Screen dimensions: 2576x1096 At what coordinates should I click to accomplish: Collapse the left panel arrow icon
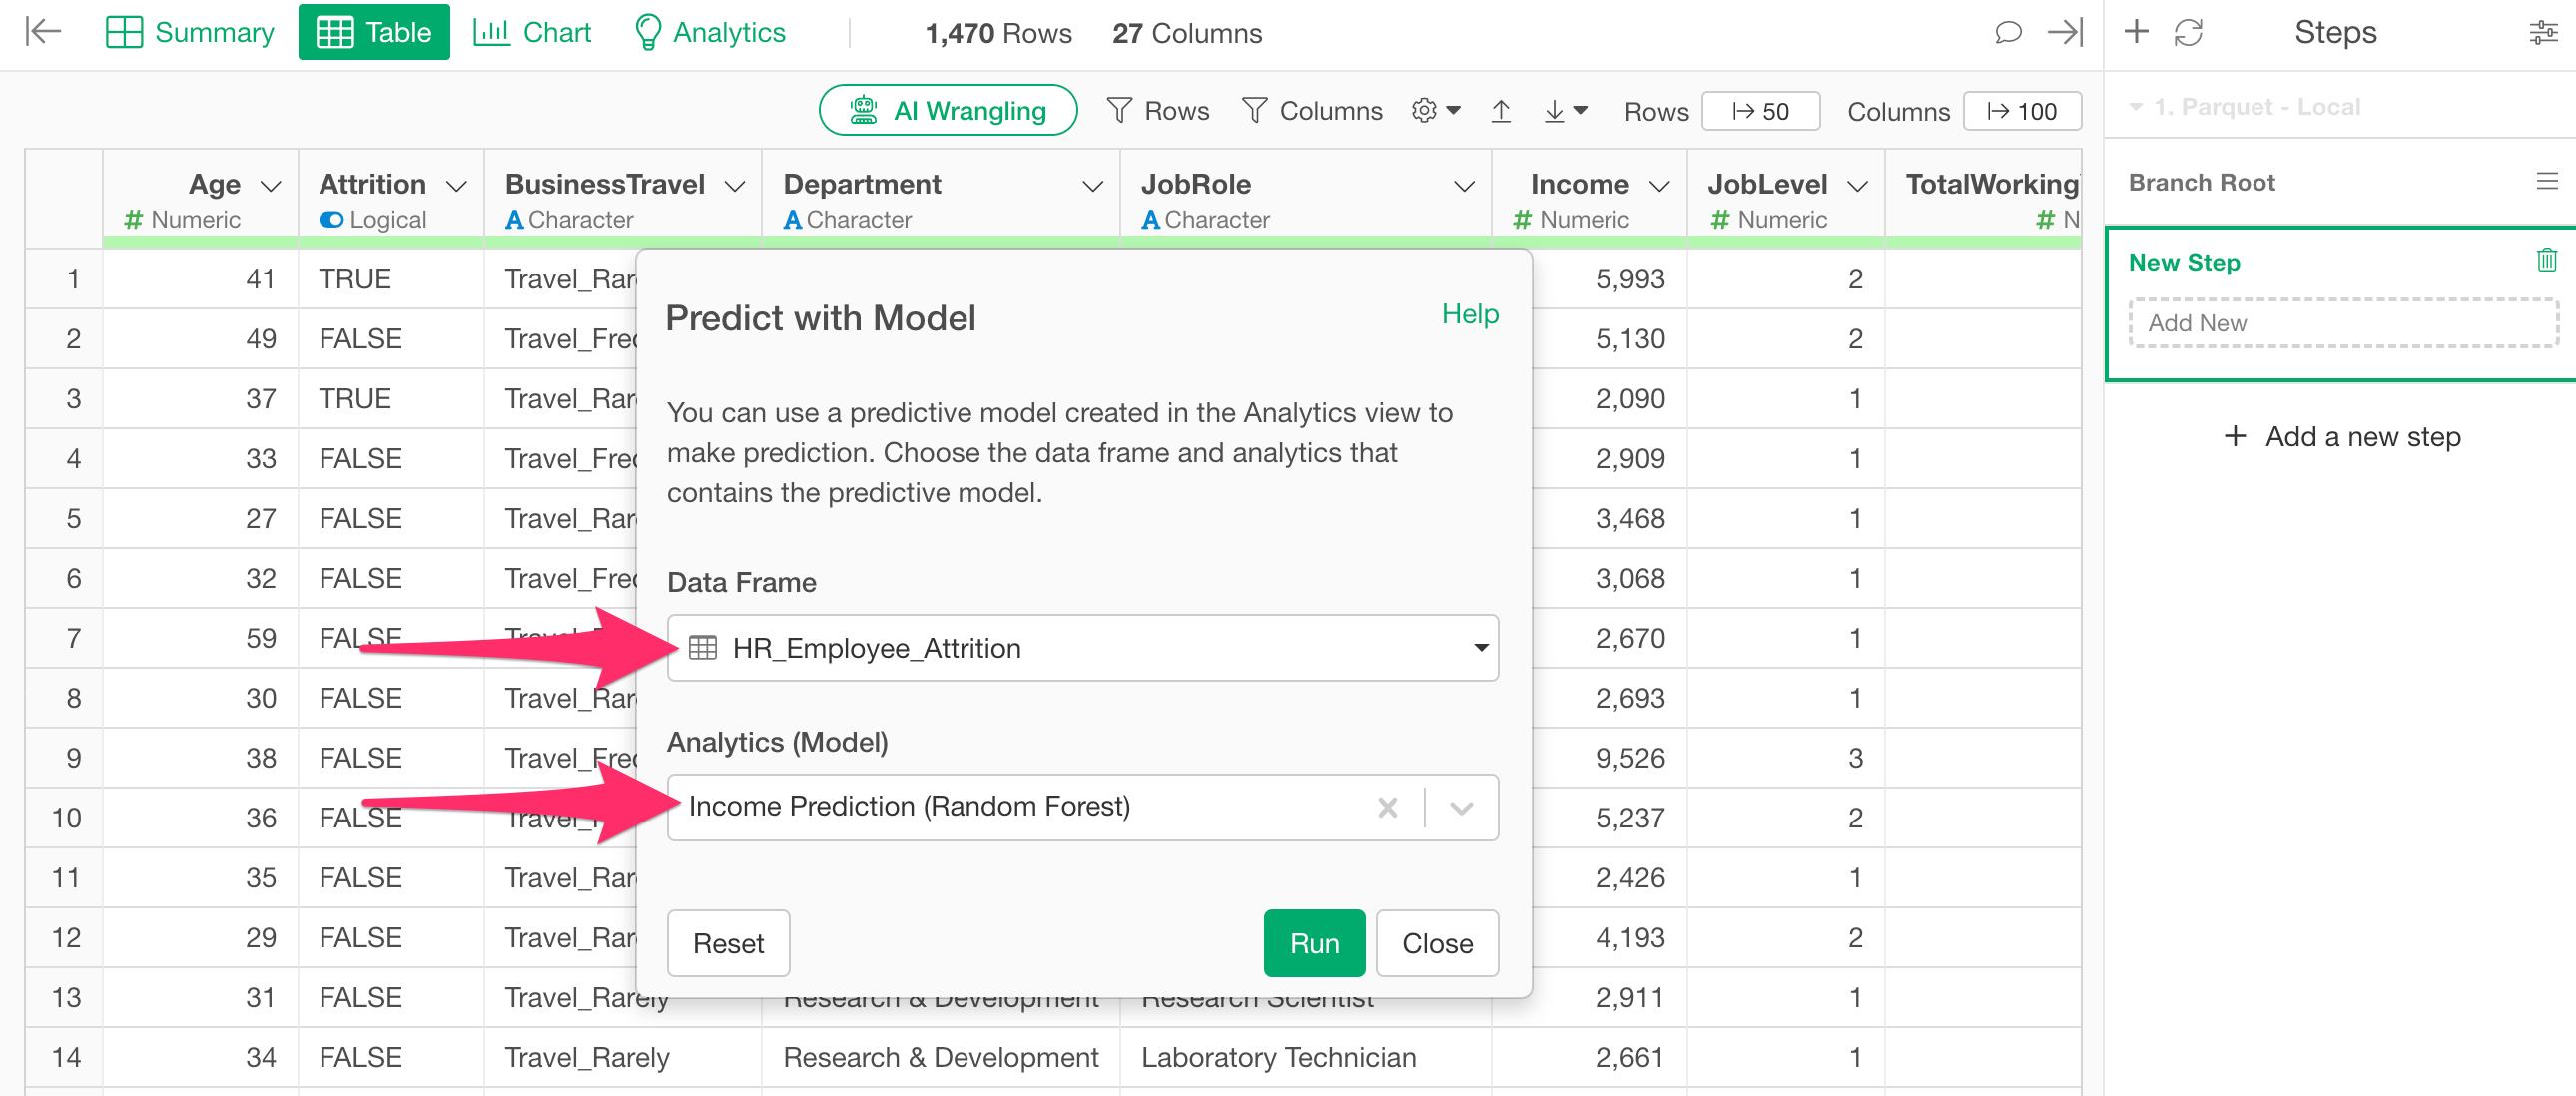43,33
